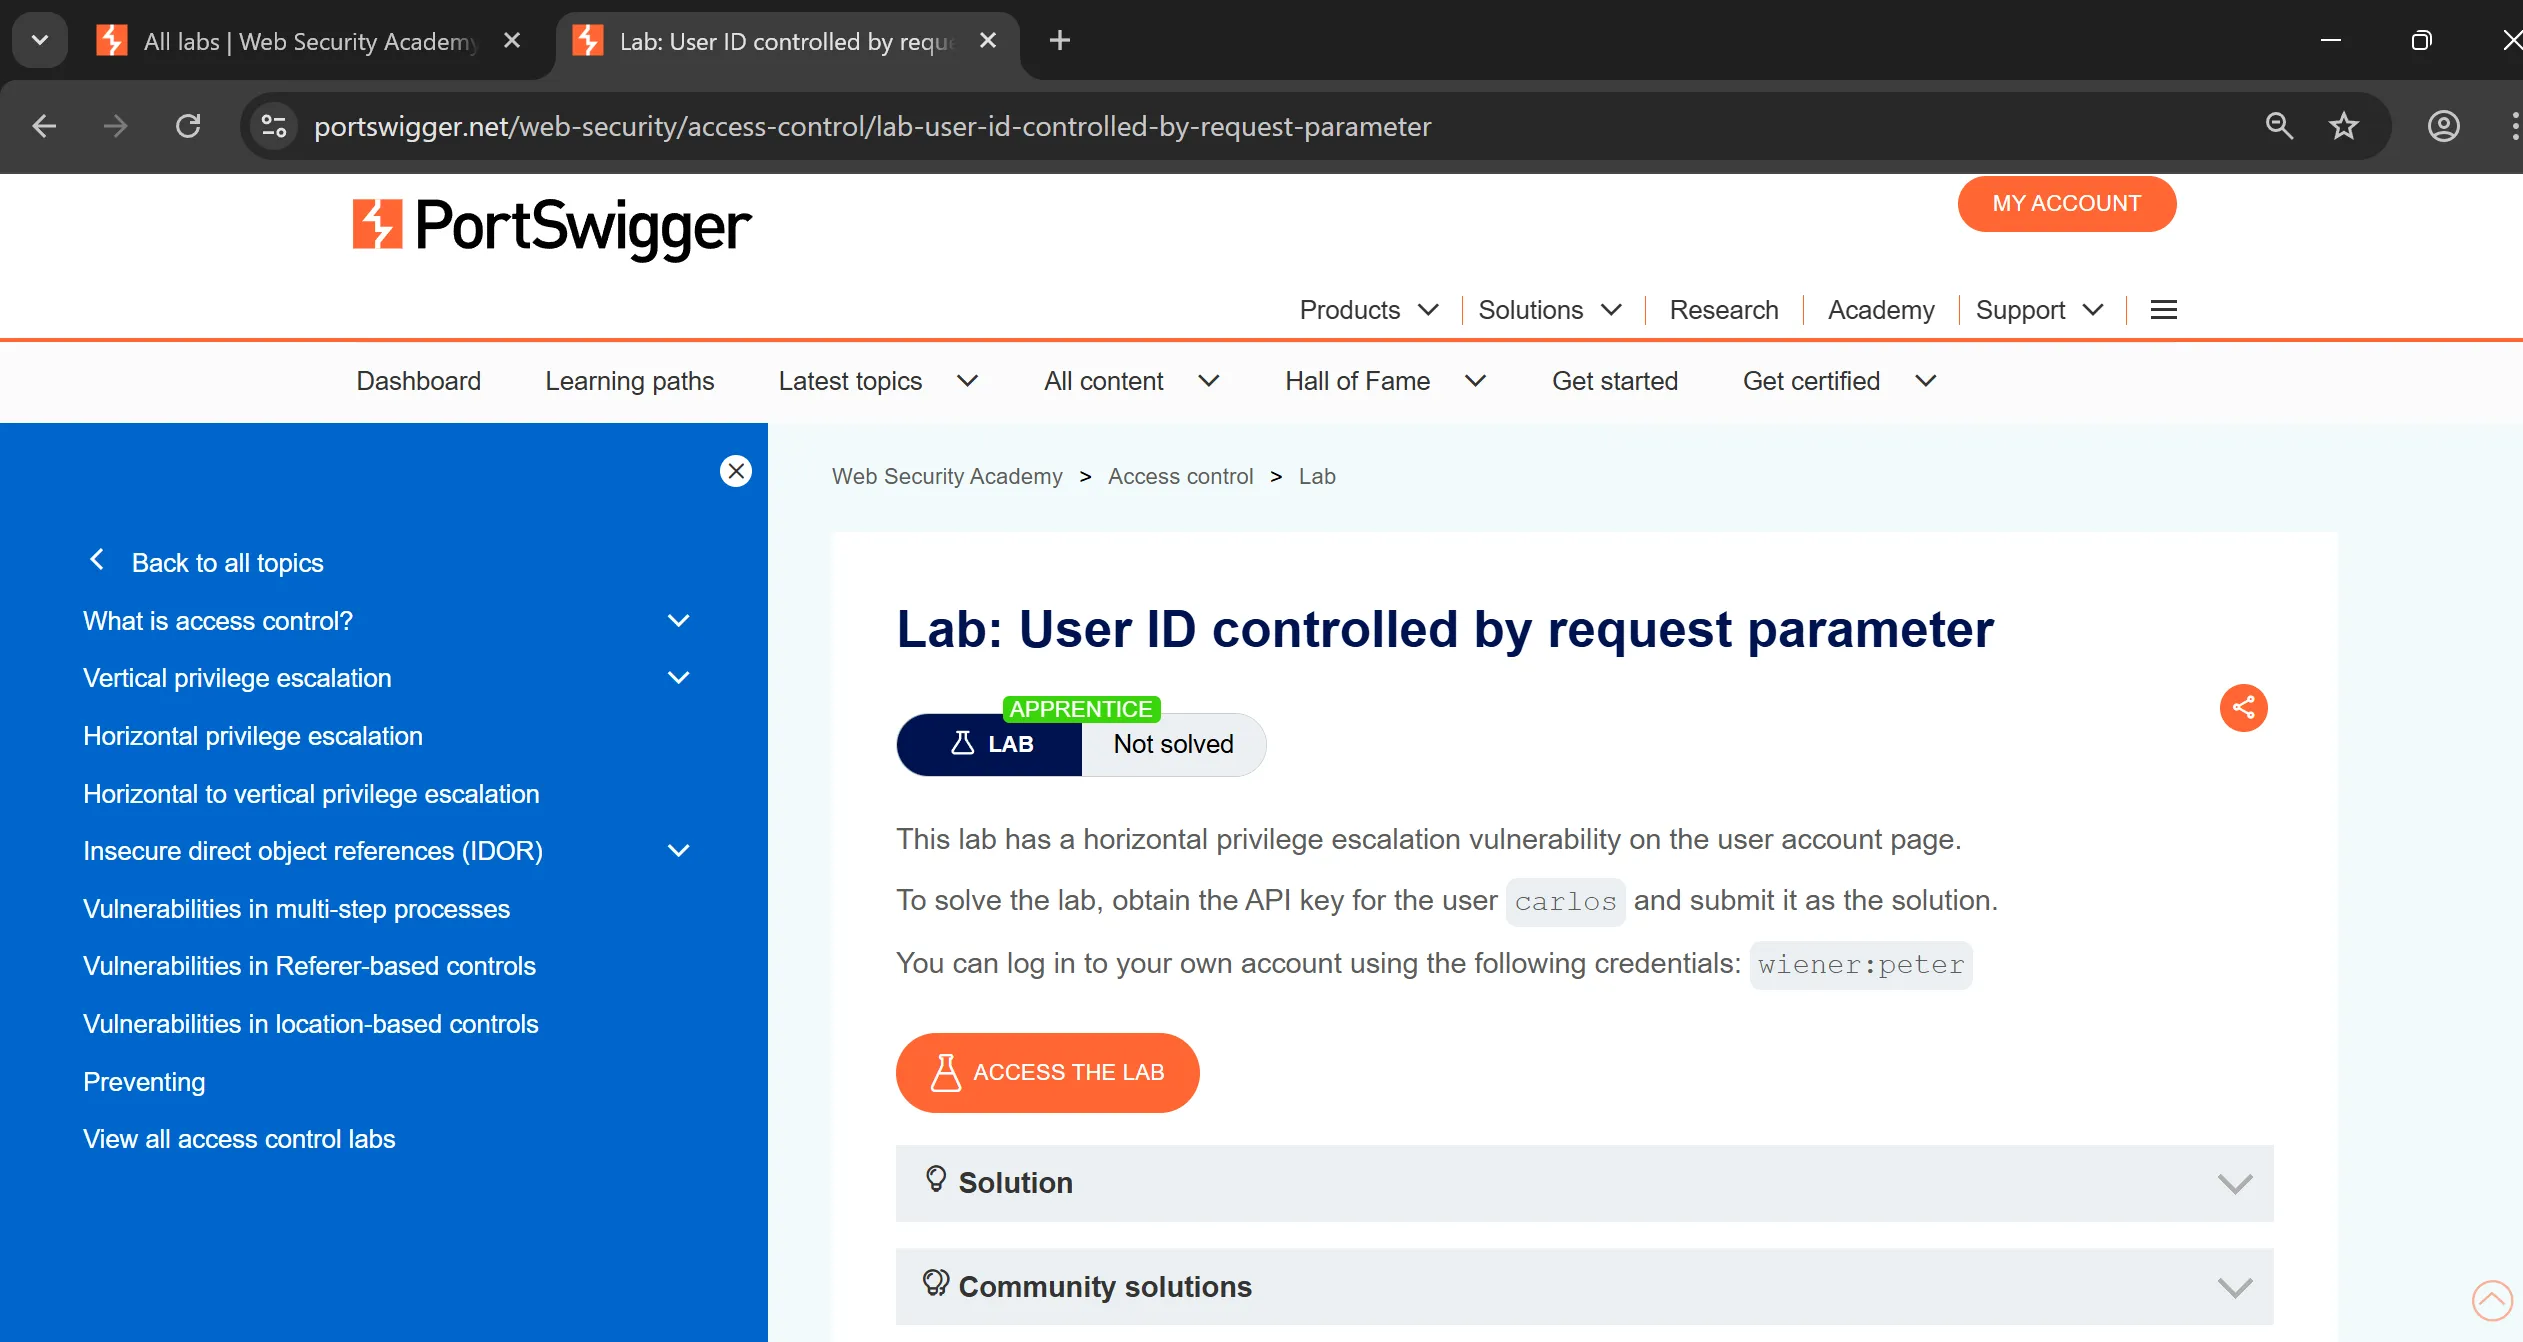Expand Insecure direct object references (IDOR)

pyautogui.click(x=678, y=851)
